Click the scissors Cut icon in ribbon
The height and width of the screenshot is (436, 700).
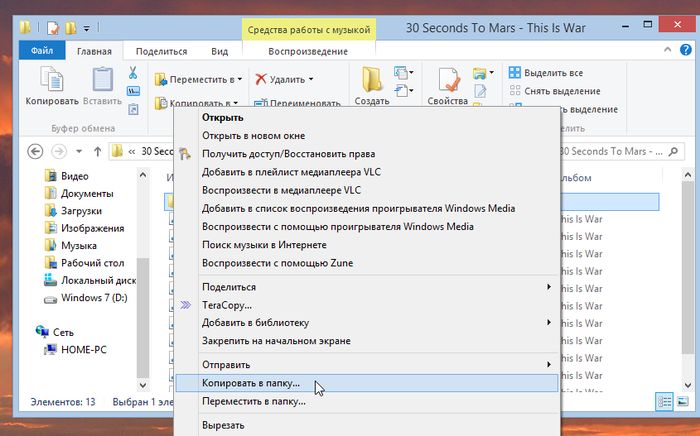click(133, 72)
